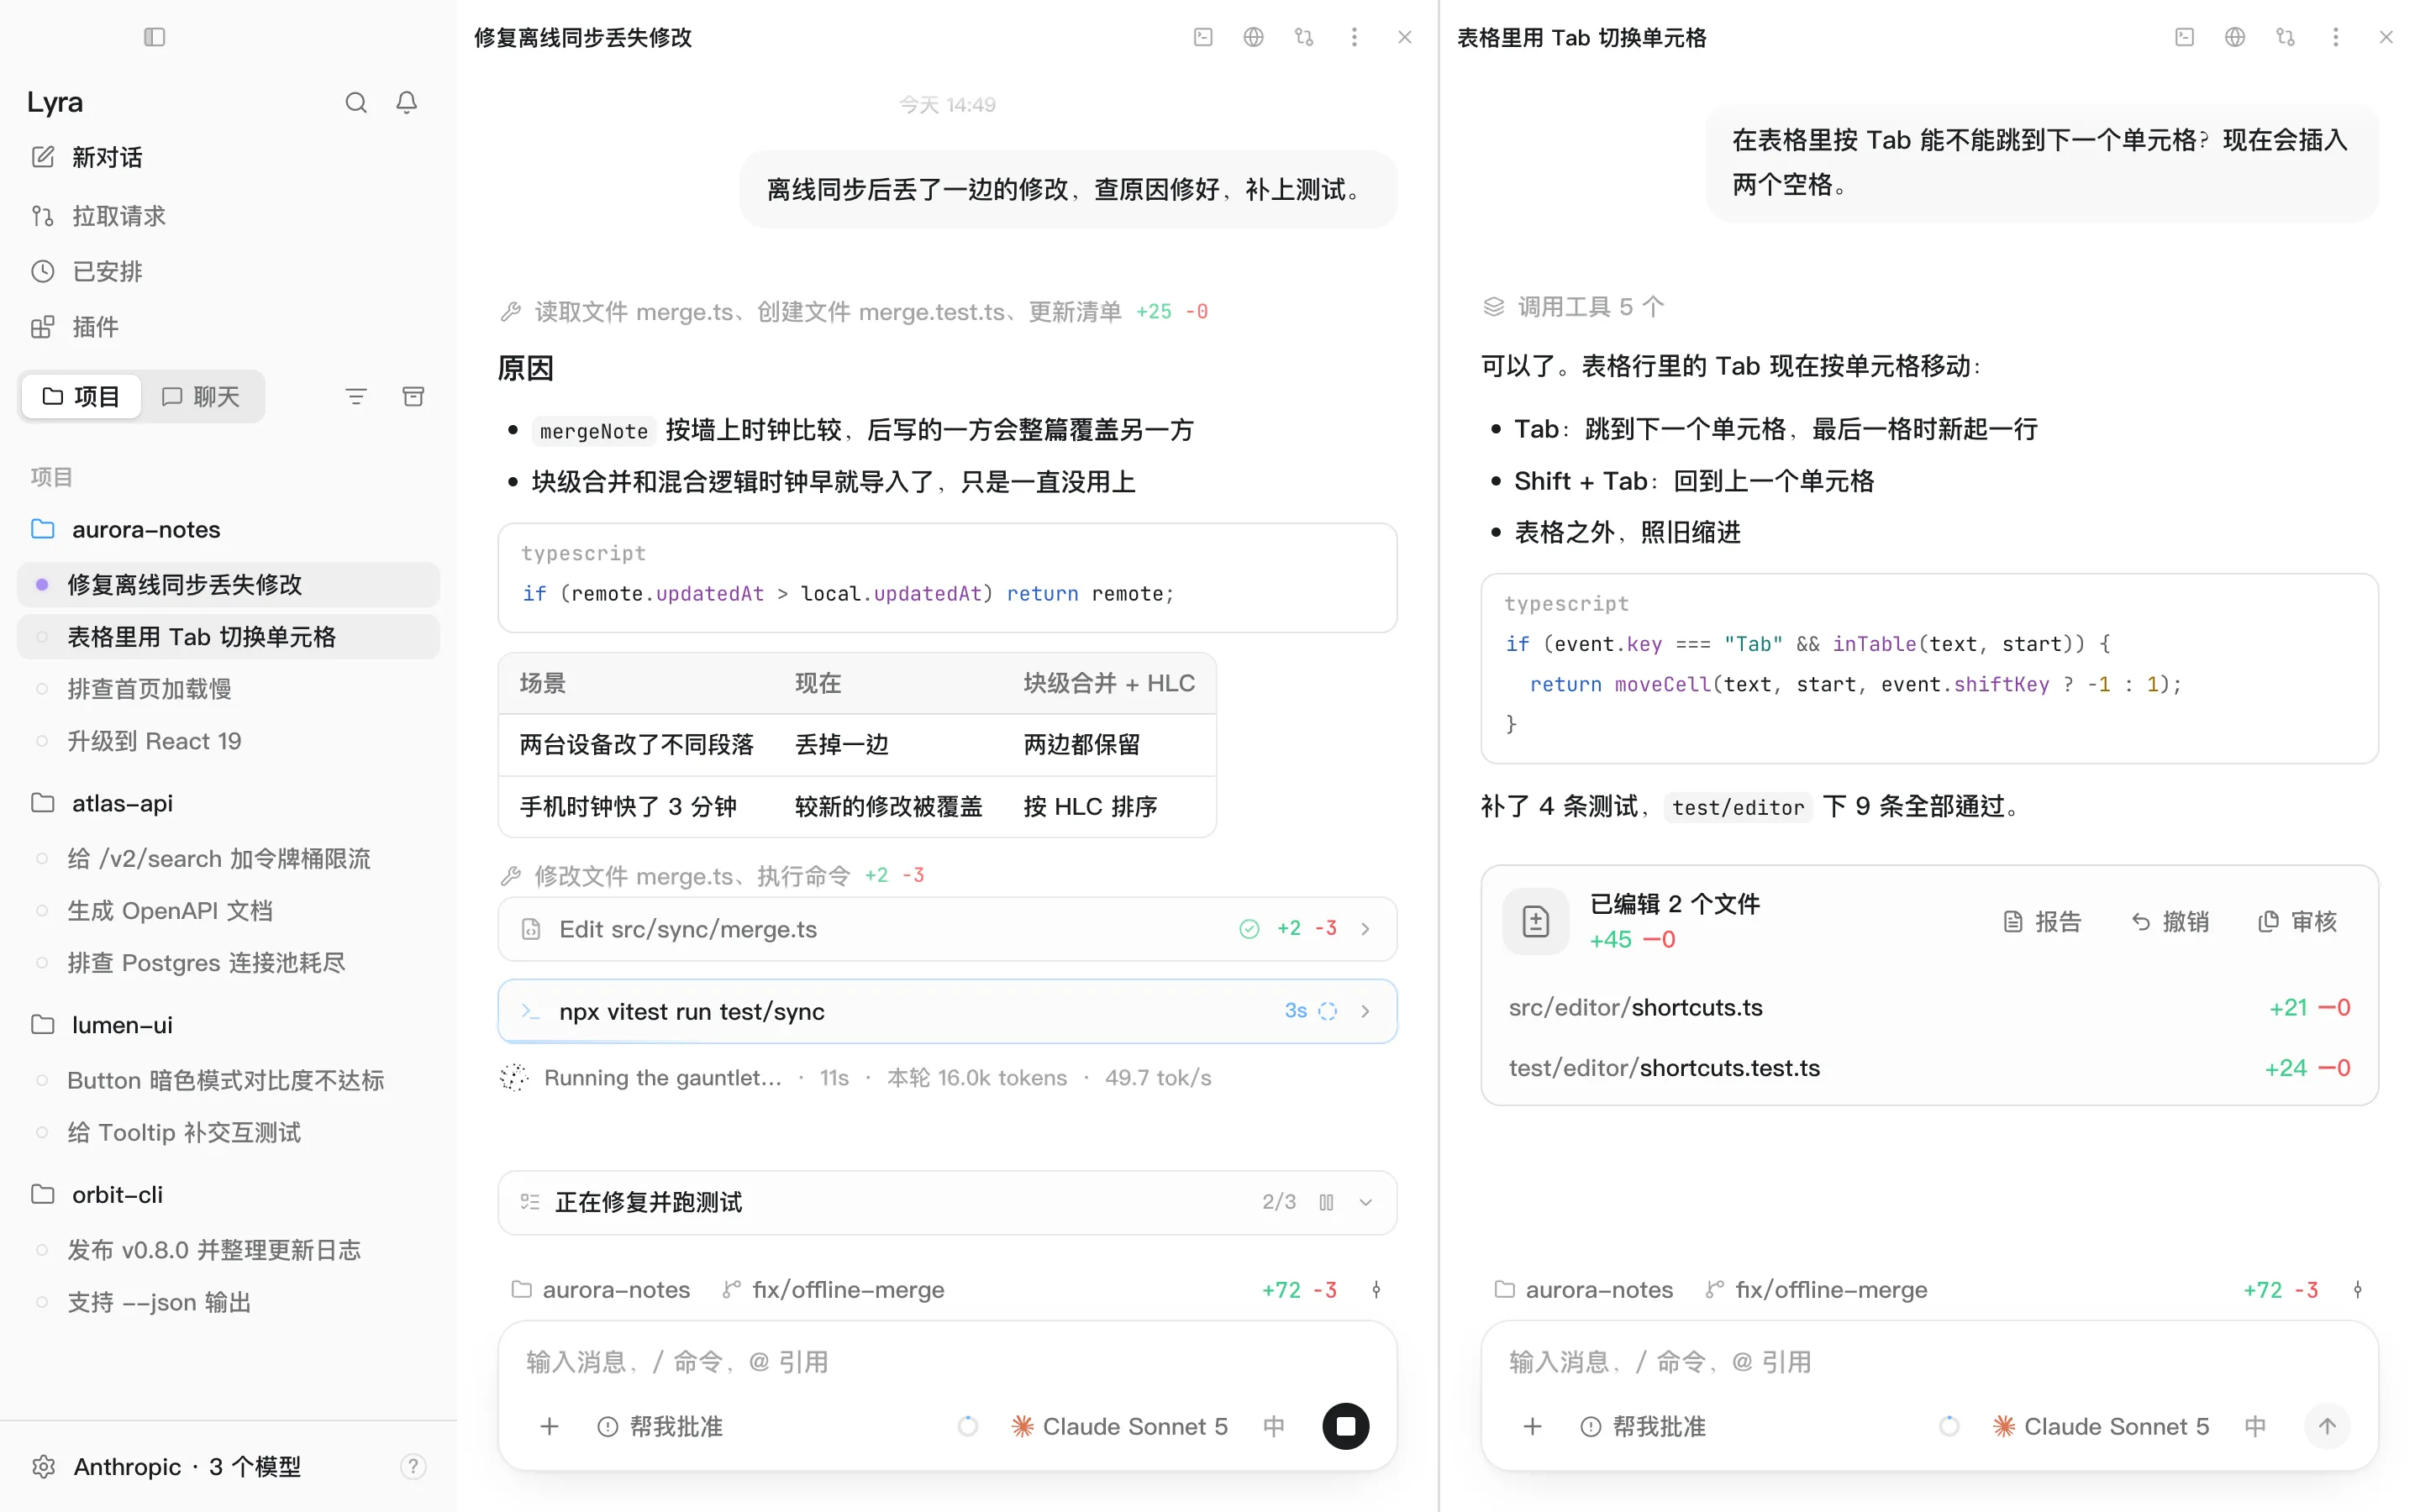Open notifications bell
2420x1512 pixels.
pyautogui.click(x=406, y=103)
